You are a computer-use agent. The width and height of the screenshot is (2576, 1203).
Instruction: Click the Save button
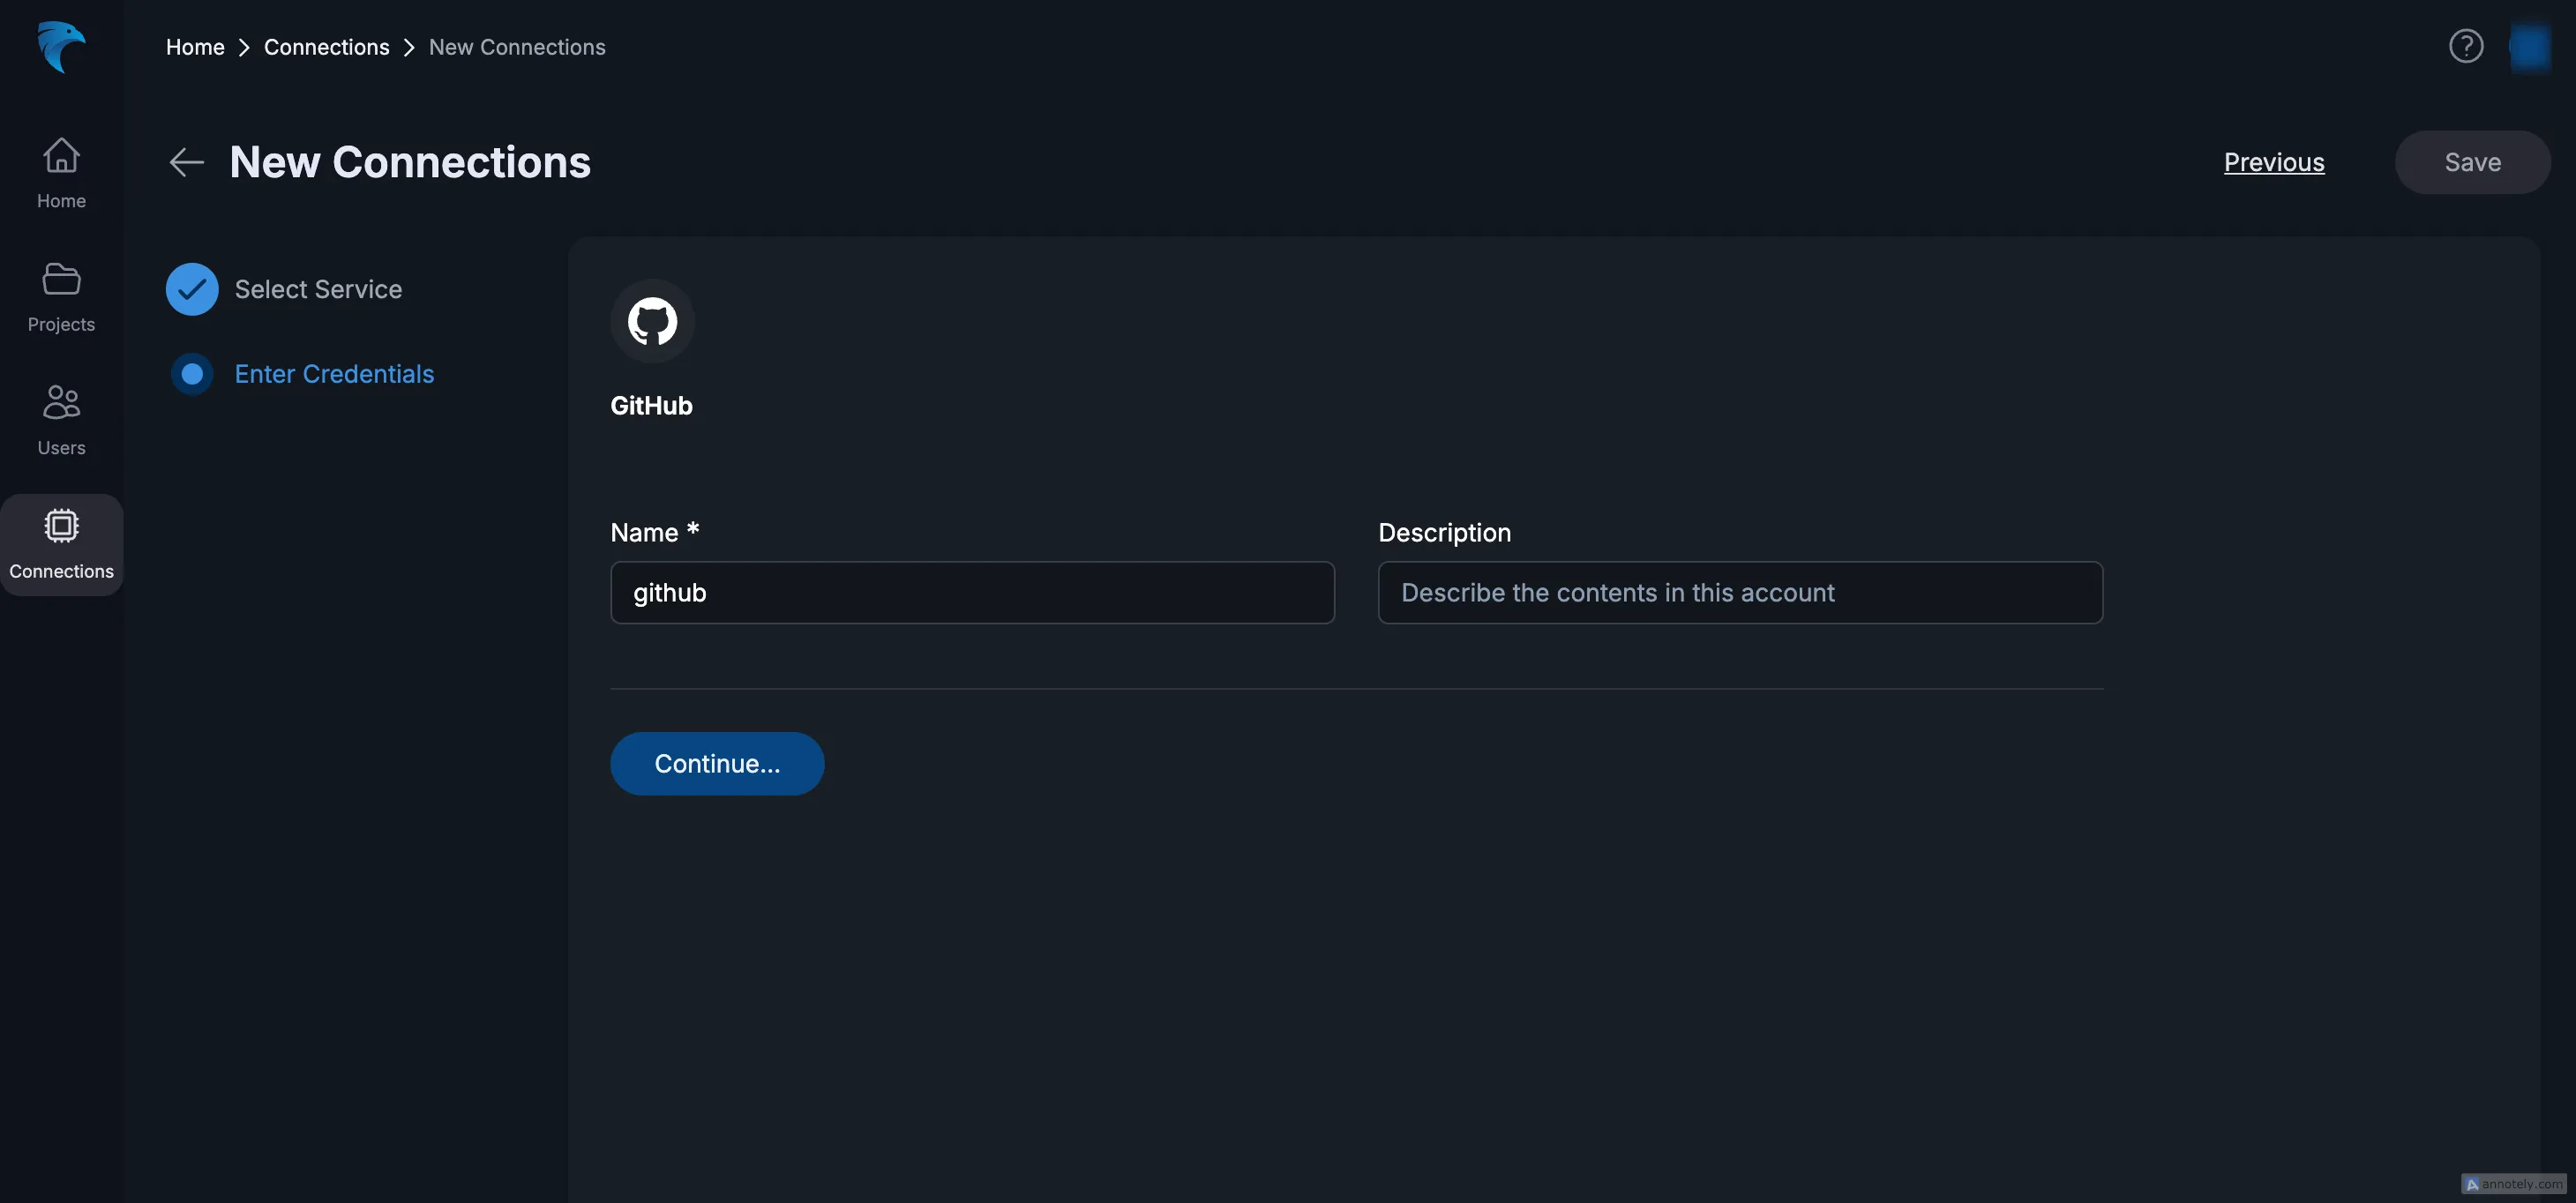2472,162
